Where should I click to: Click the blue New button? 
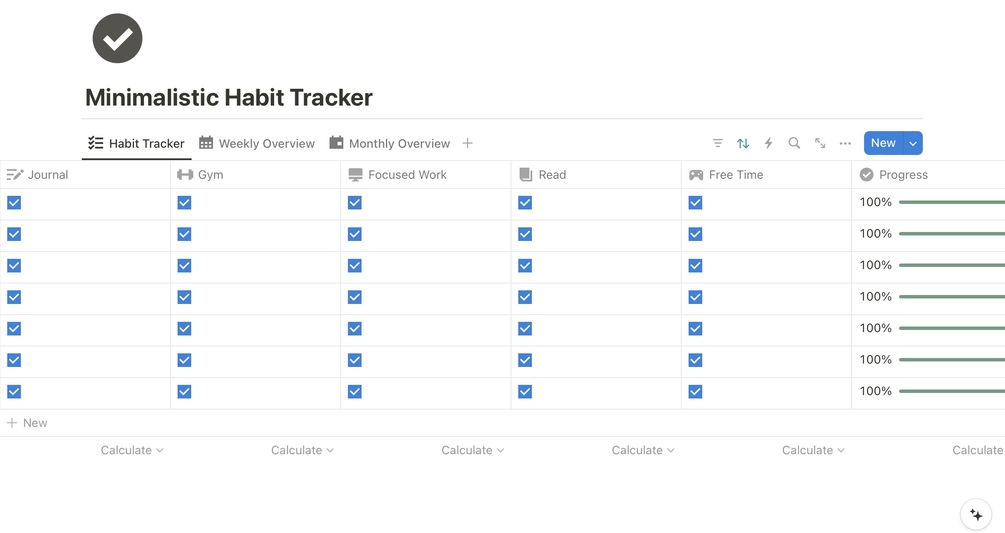(882, 143)
